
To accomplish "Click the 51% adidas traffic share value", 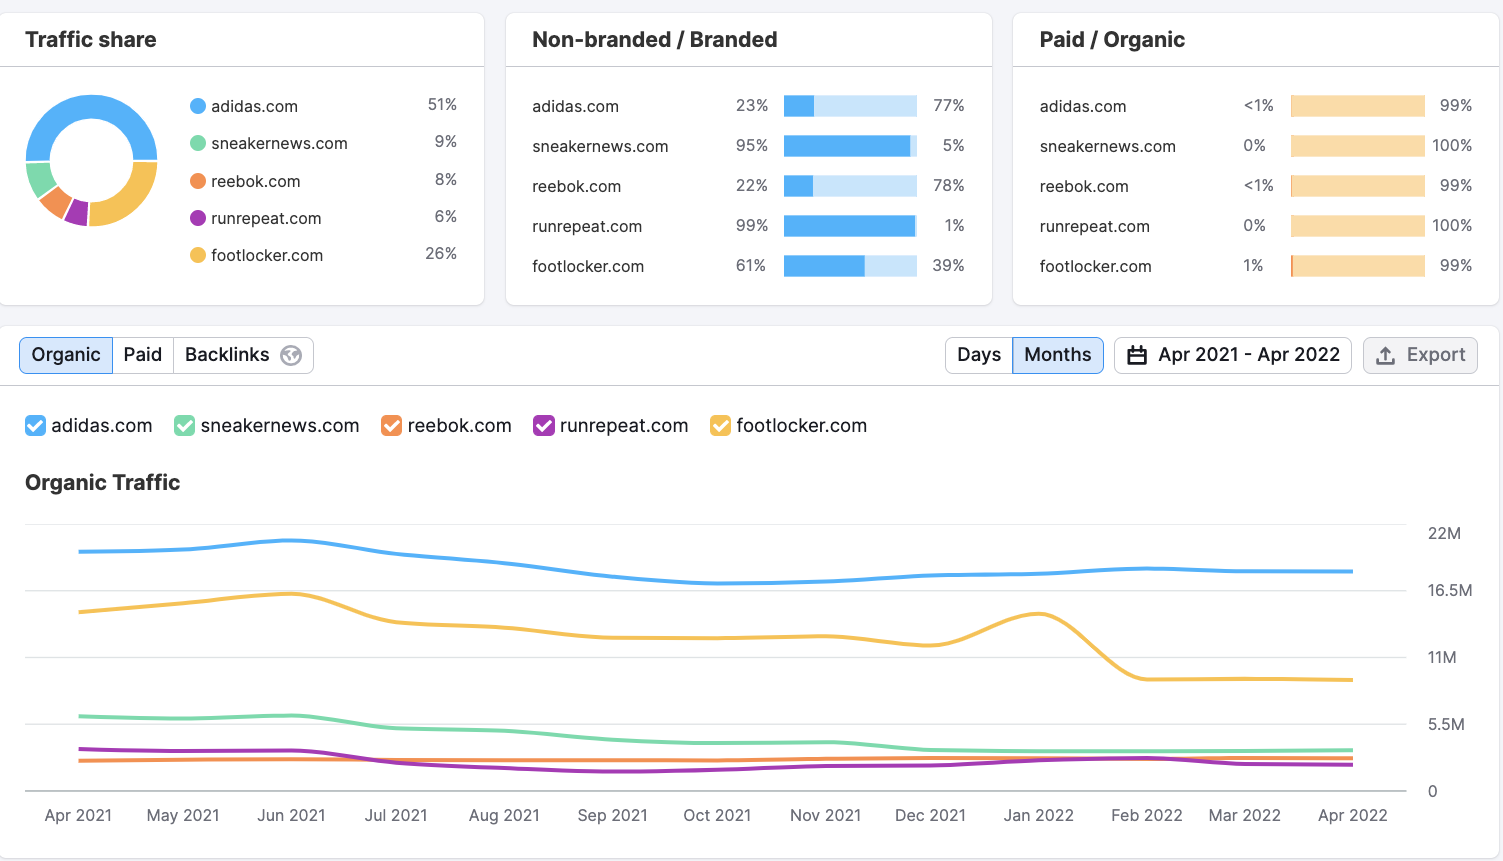I will click(x=442, y=105).
